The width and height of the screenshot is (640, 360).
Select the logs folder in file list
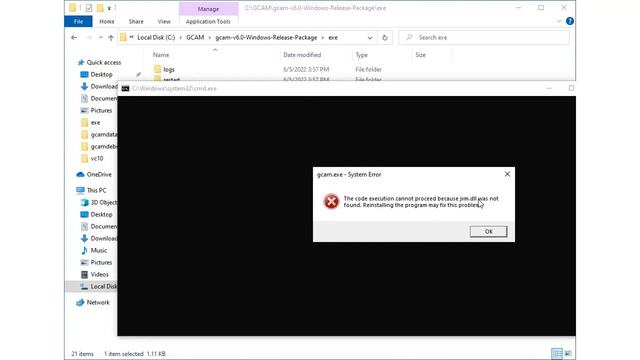pos(169,69)
